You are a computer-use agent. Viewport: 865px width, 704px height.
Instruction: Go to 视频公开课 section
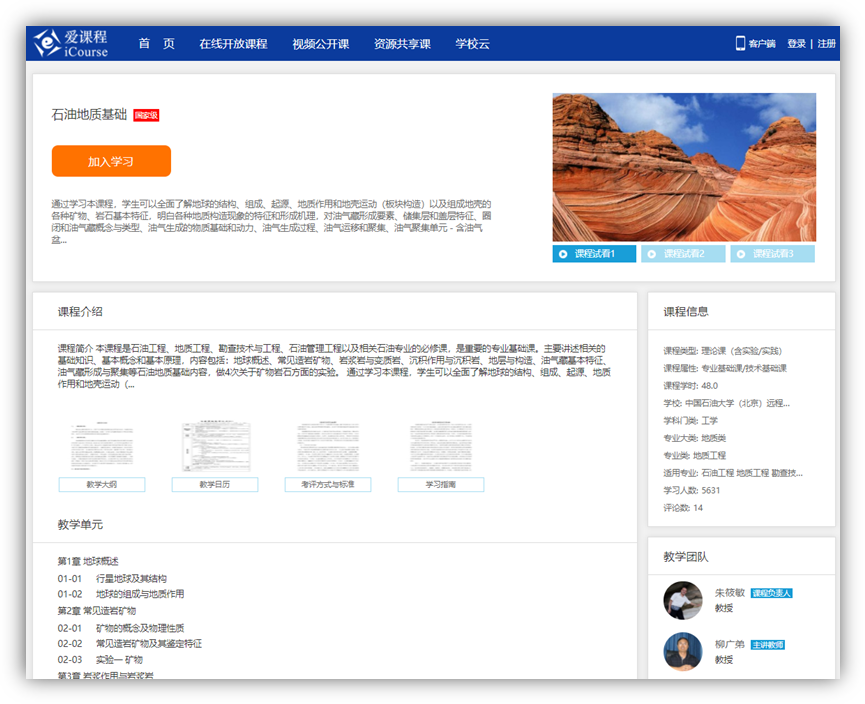tap(320, 44)
